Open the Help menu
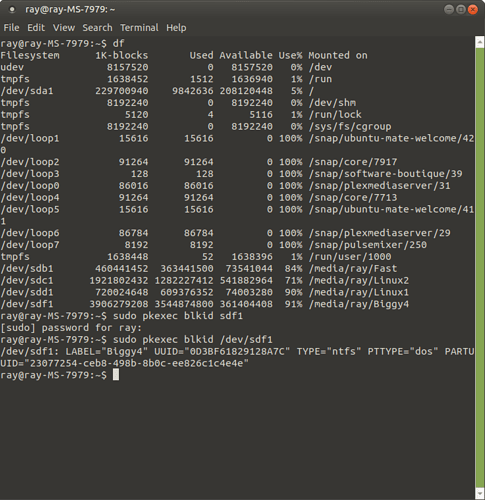Viewport: 485px width, 500px height. coord(176,28)
